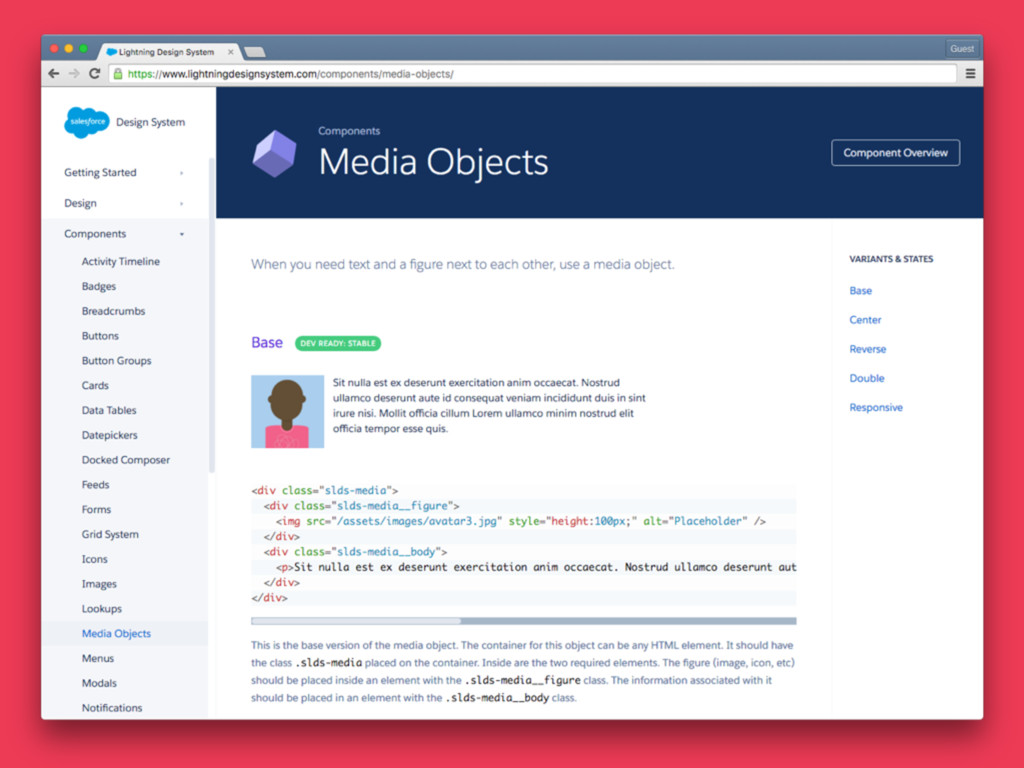Open the browser hamburger menu
The width and height of the screenshot is (1024, 768).
(970, 74)
